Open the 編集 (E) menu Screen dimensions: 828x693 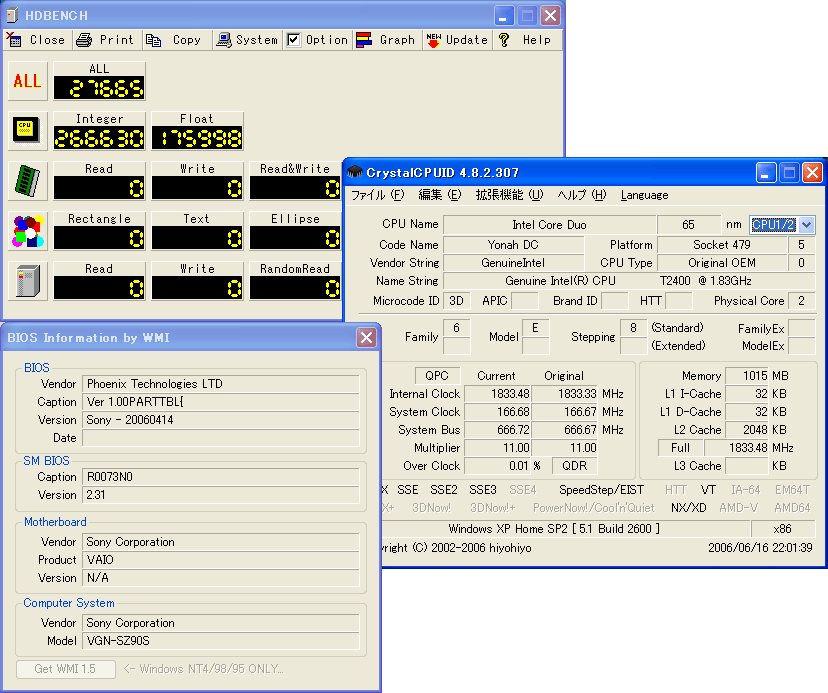[x=439, y=195]
